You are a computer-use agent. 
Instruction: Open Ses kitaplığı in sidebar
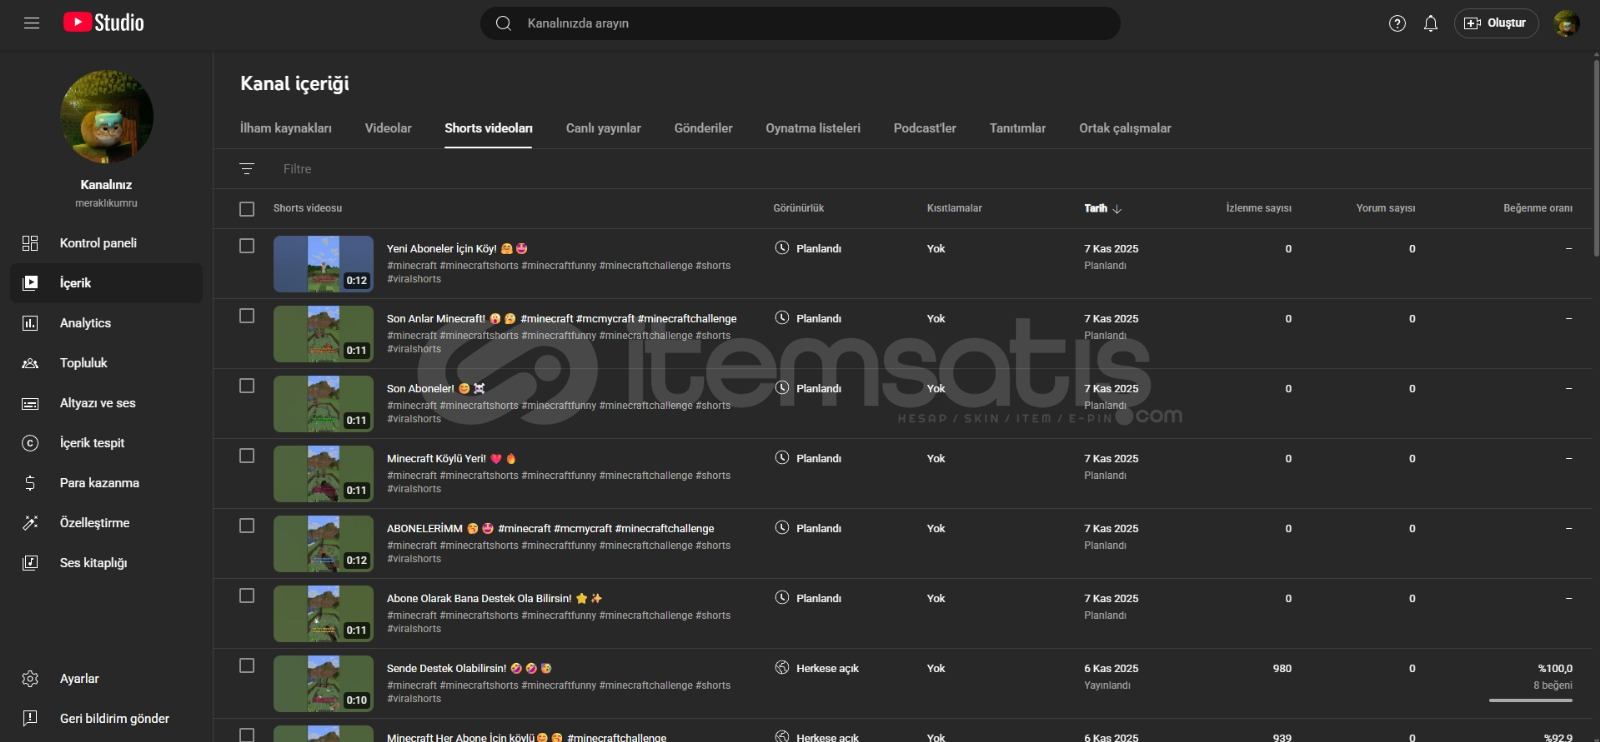(93, 563)
